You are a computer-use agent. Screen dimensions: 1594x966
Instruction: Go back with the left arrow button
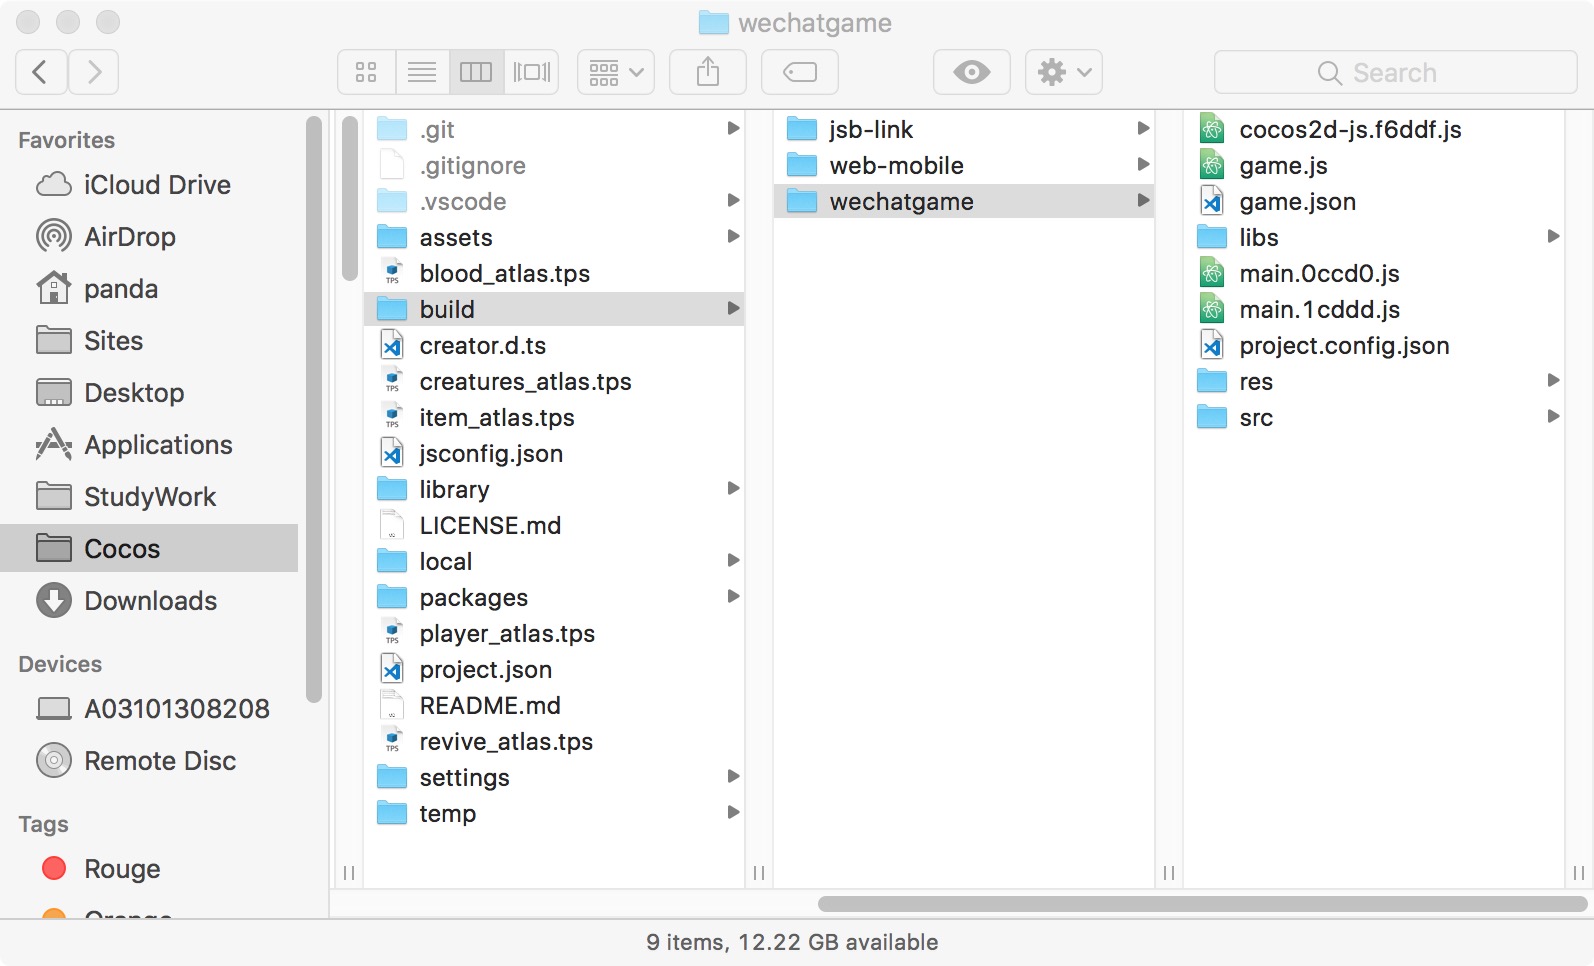click(41, 72)
